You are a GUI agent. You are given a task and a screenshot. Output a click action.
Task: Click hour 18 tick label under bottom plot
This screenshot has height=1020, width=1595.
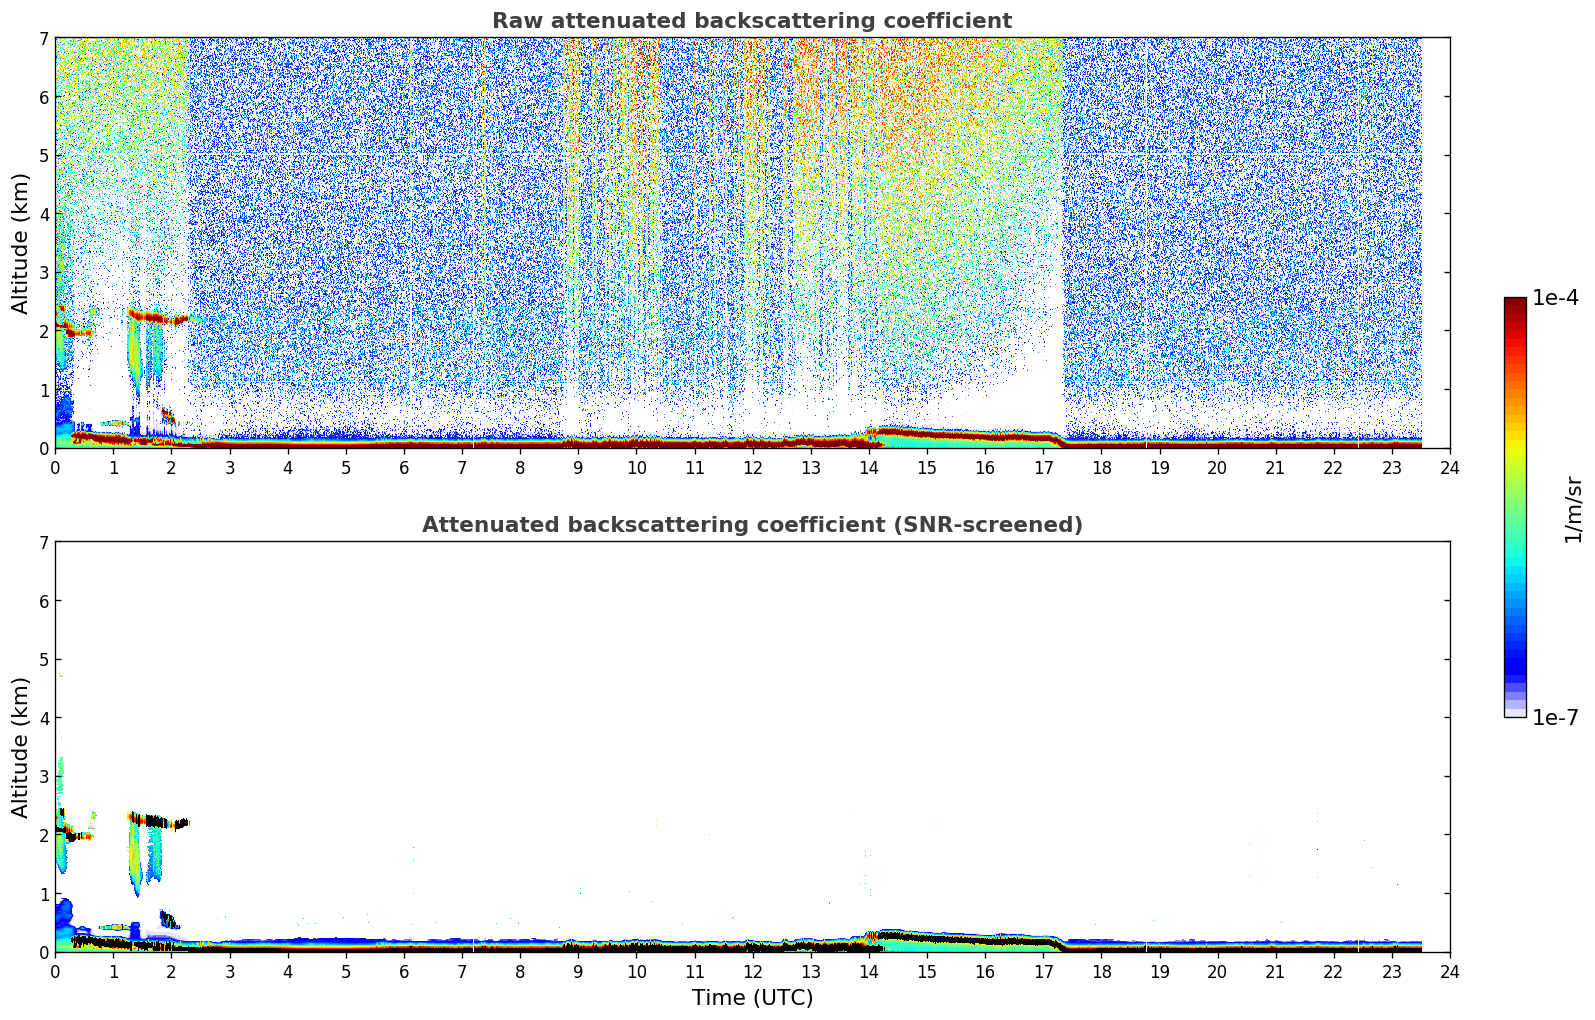pyautogui.click(x=1101, y=972)
